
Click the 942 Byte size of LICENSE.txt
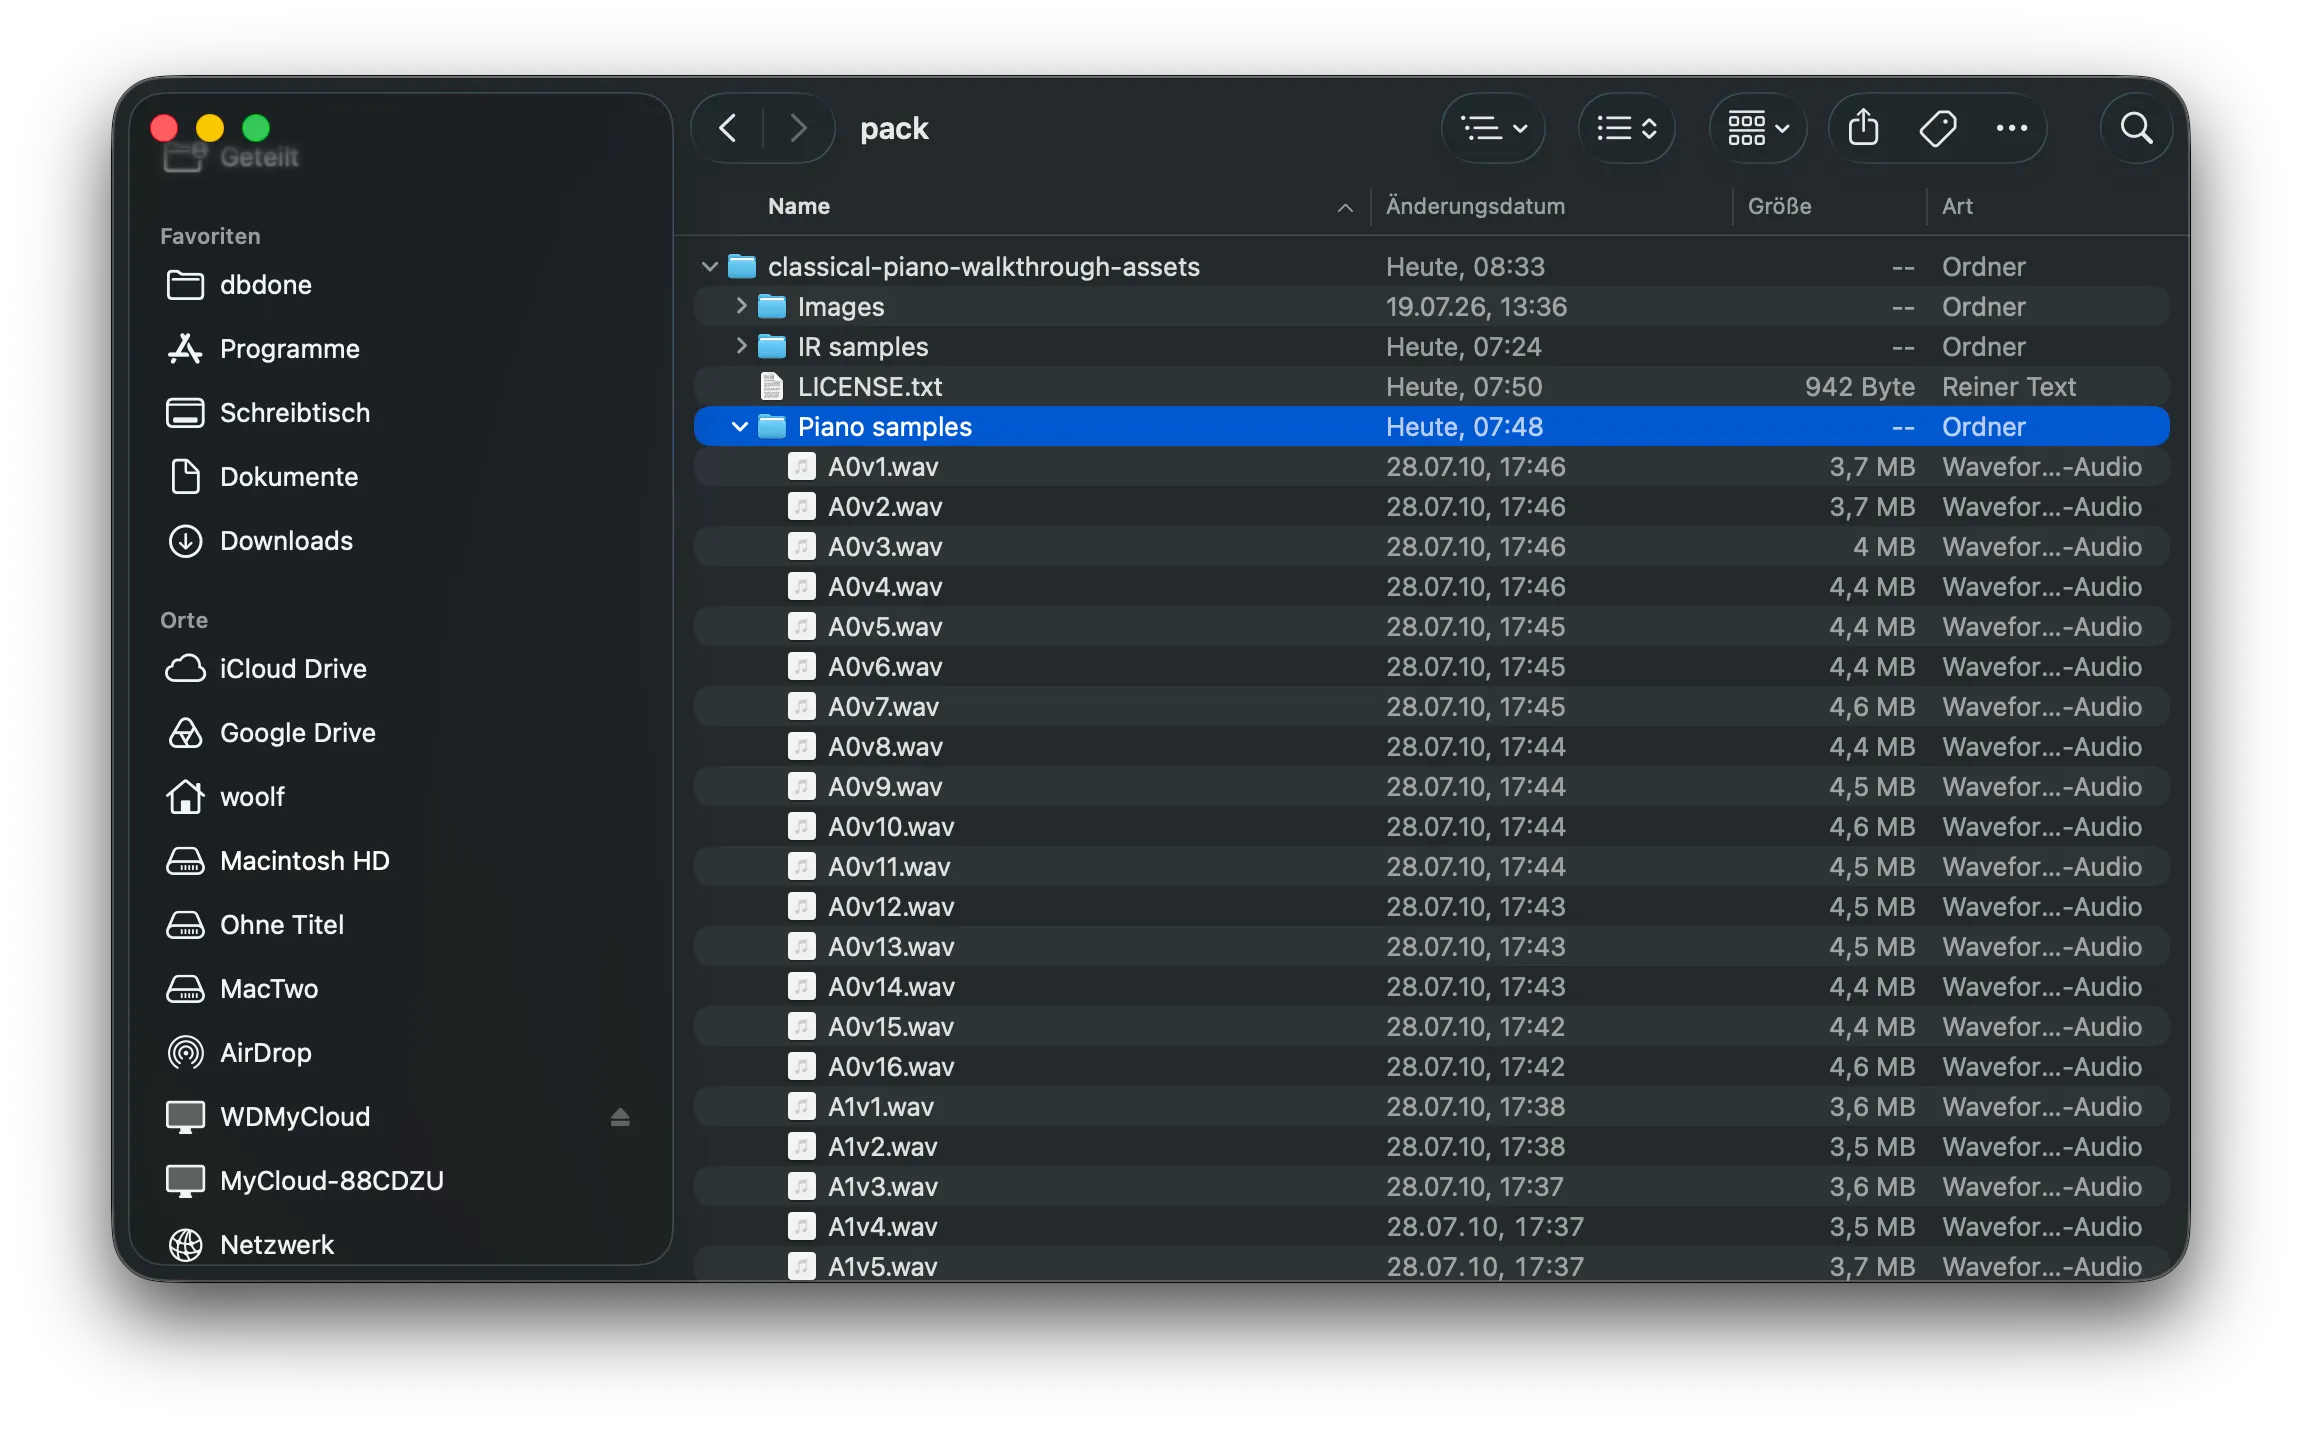[x=1859, y=386]
